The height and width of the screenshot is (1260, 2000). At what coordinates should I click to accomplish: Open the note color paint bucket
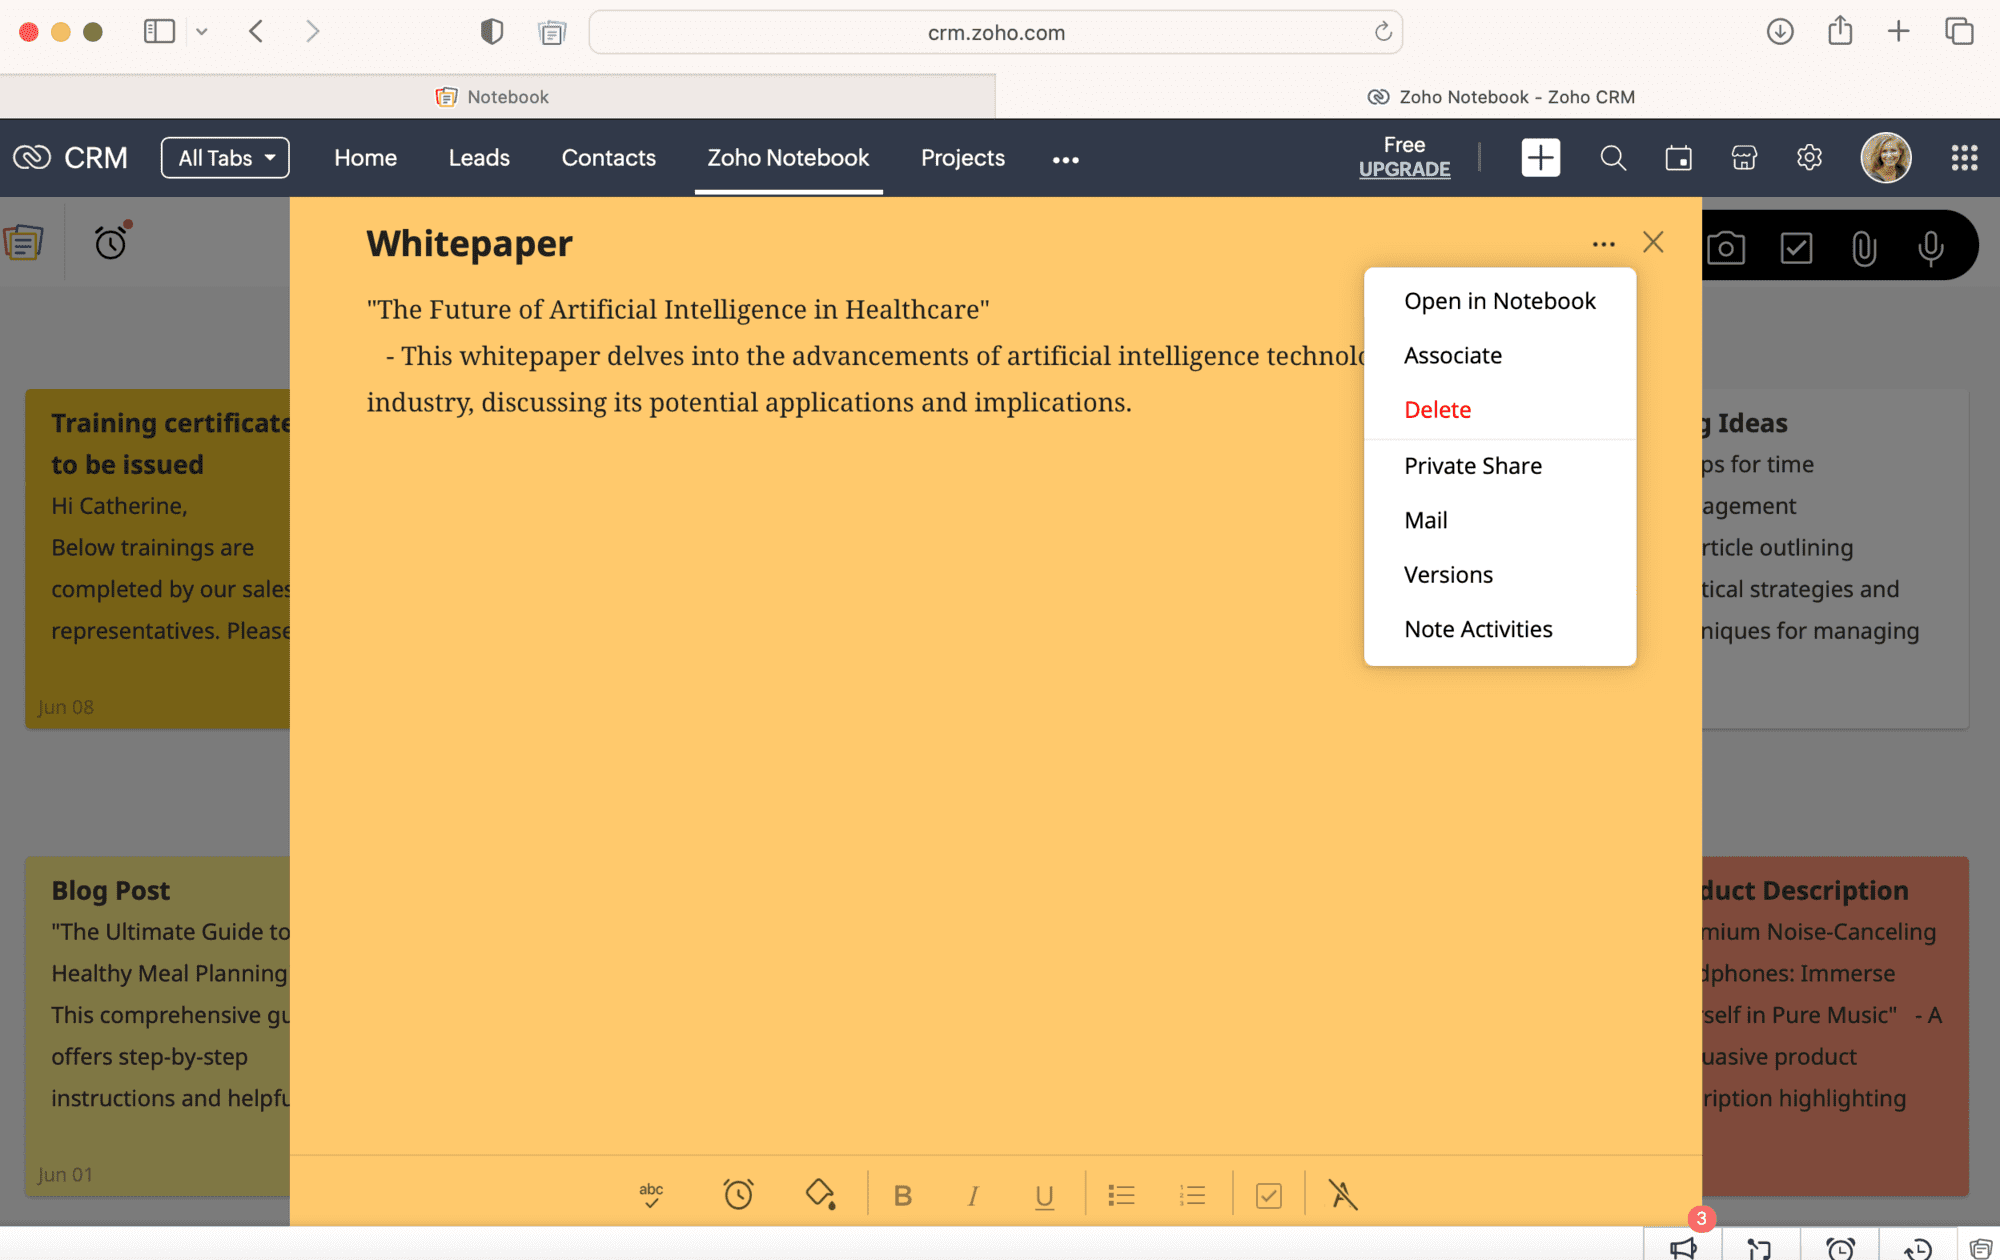coord(820,1194)
